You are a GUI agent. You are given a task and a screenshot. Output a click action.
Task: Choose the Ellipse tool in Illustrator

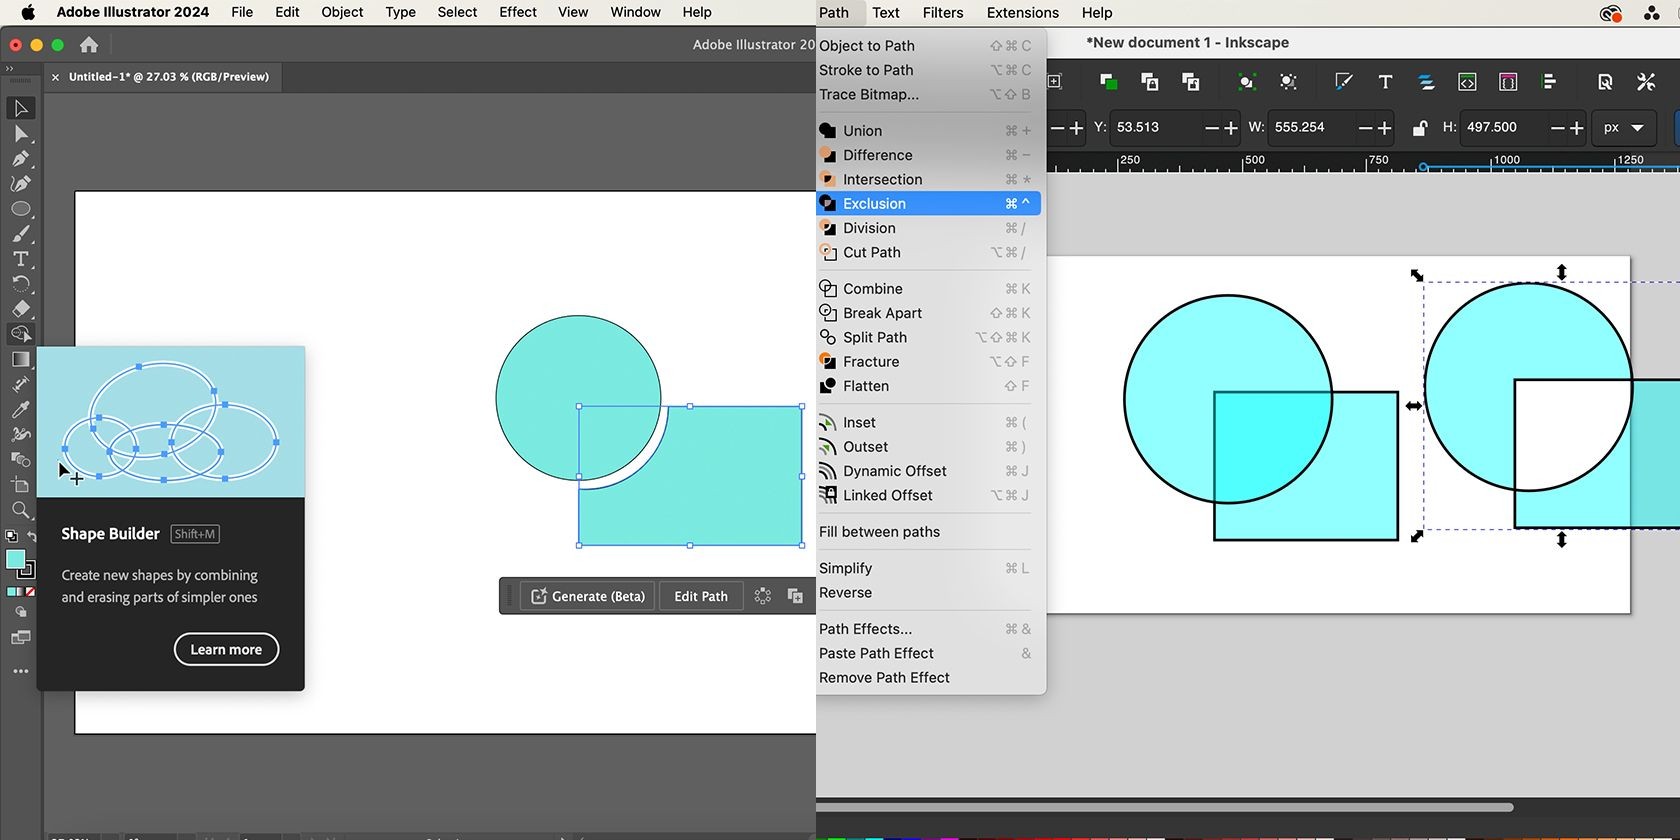coord(21,209)
